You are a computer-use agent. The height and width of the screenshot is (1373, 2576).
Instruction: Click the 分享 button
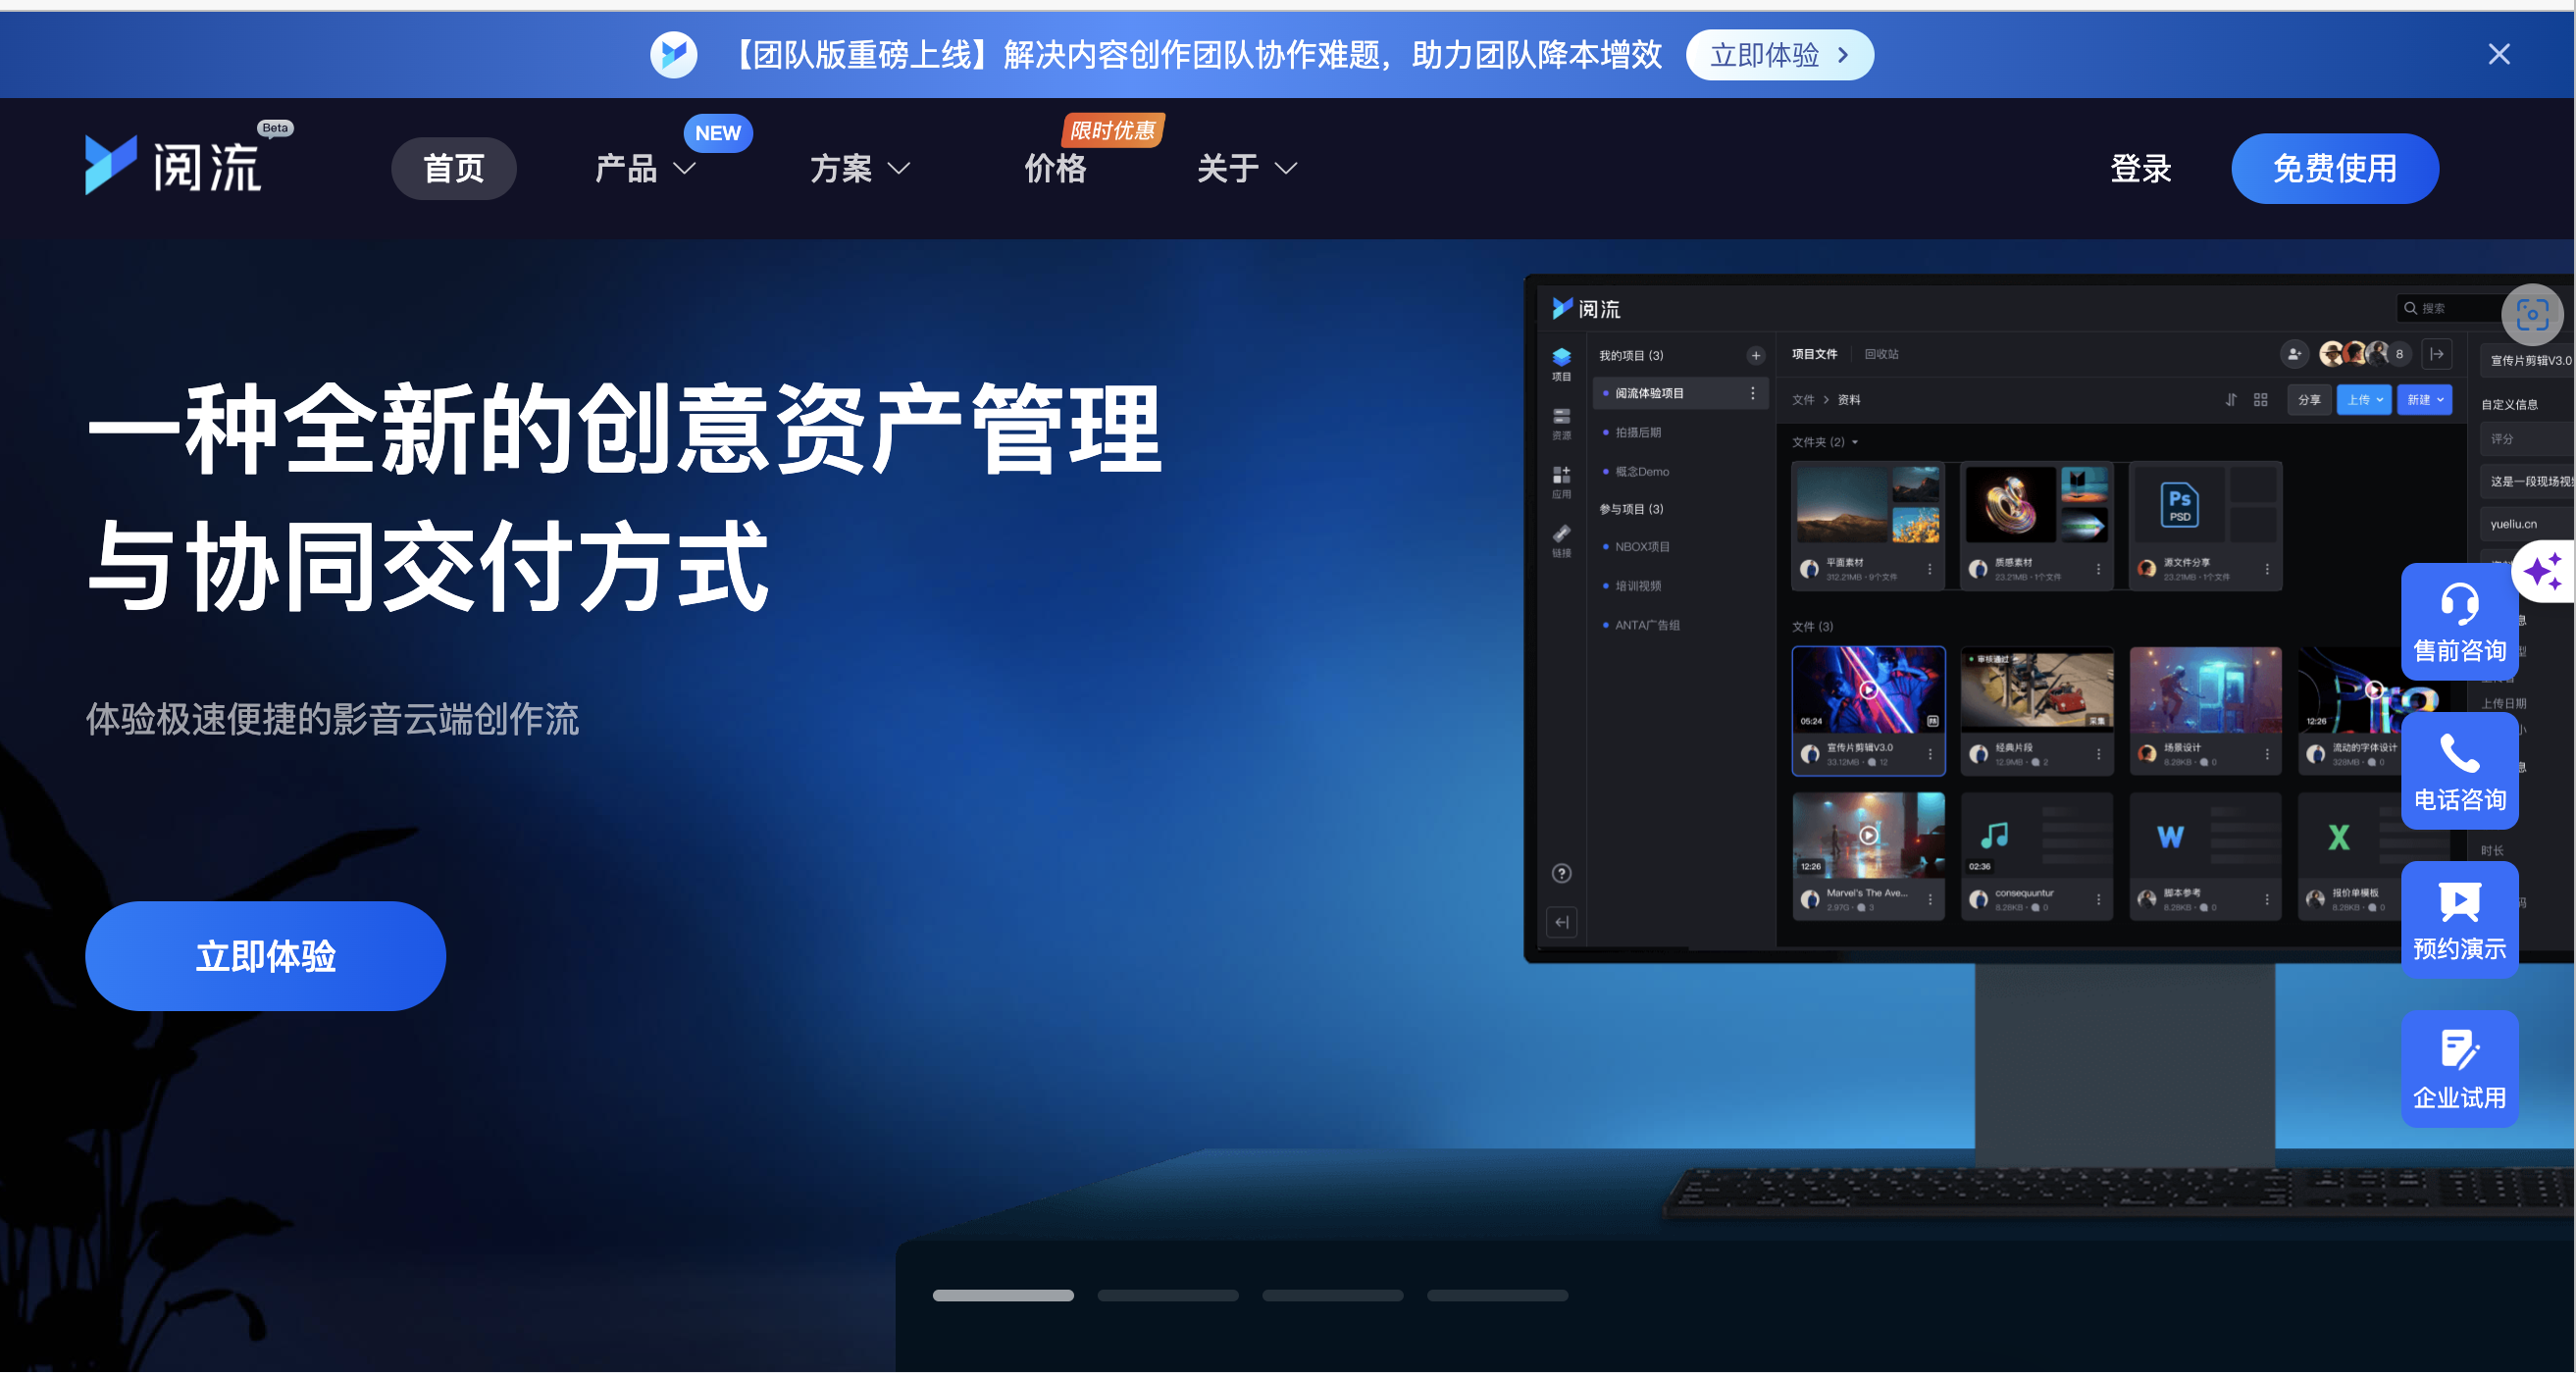2308,400
